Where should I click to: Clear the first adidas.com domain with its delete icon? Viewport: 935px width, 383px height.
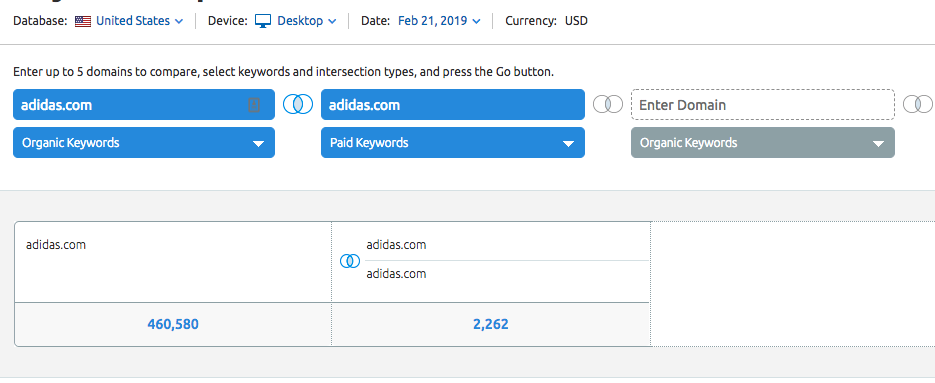coord(254,106)
